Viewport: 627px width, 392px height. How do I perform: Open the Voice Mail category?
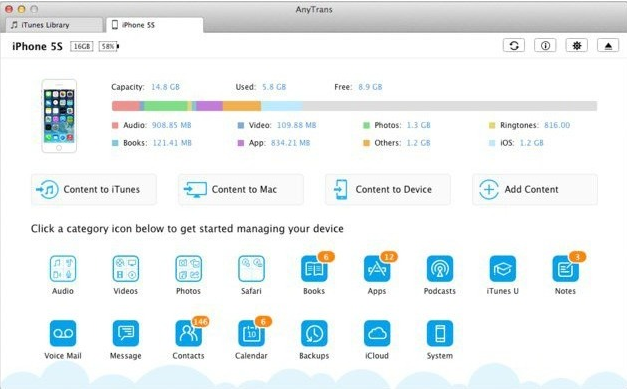click(63, 333)
